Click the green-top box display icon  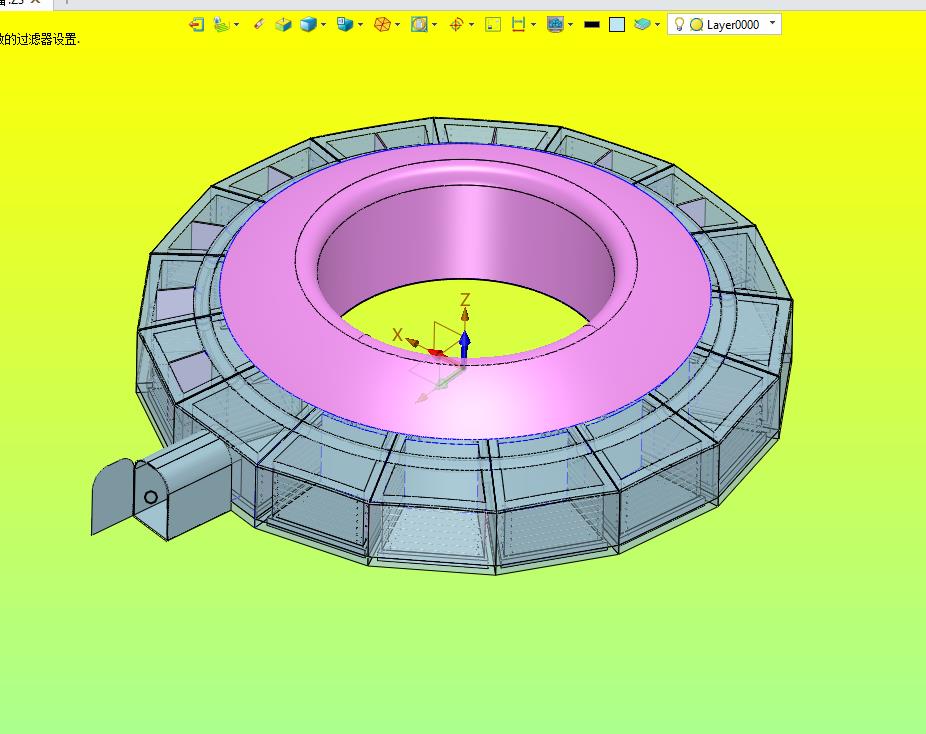(x=283, y=25)
